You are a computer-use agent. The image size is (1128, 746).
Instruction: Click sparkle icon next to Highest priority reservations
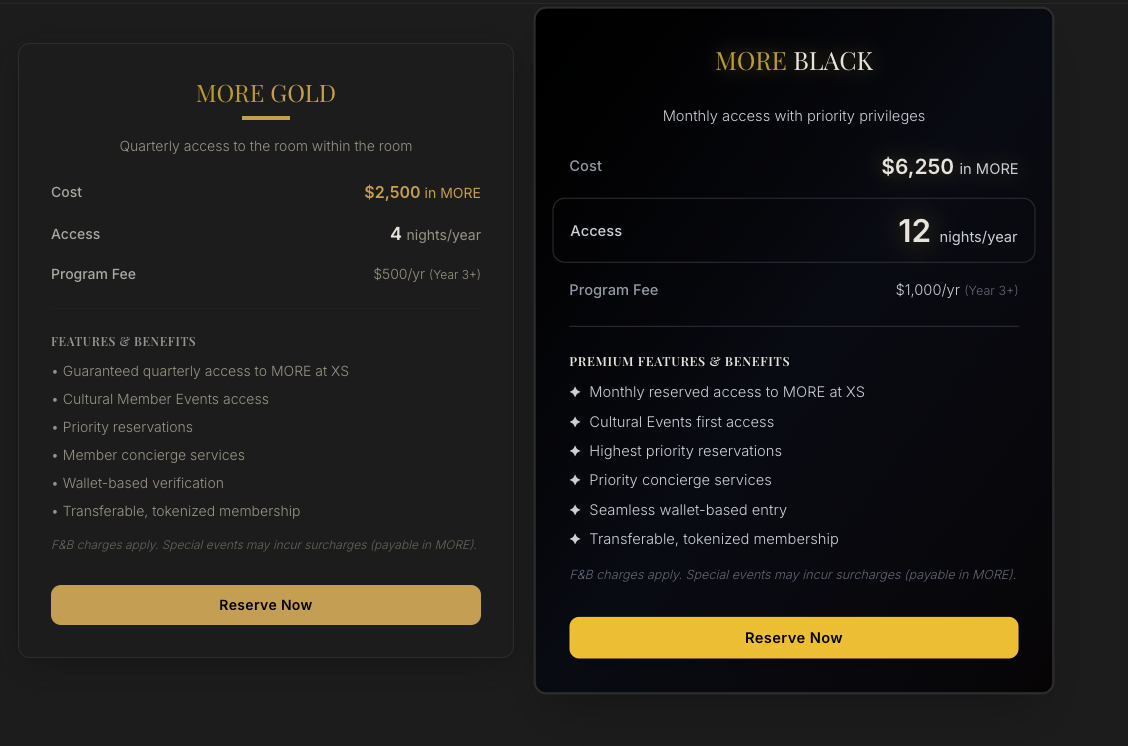(575, 451)
